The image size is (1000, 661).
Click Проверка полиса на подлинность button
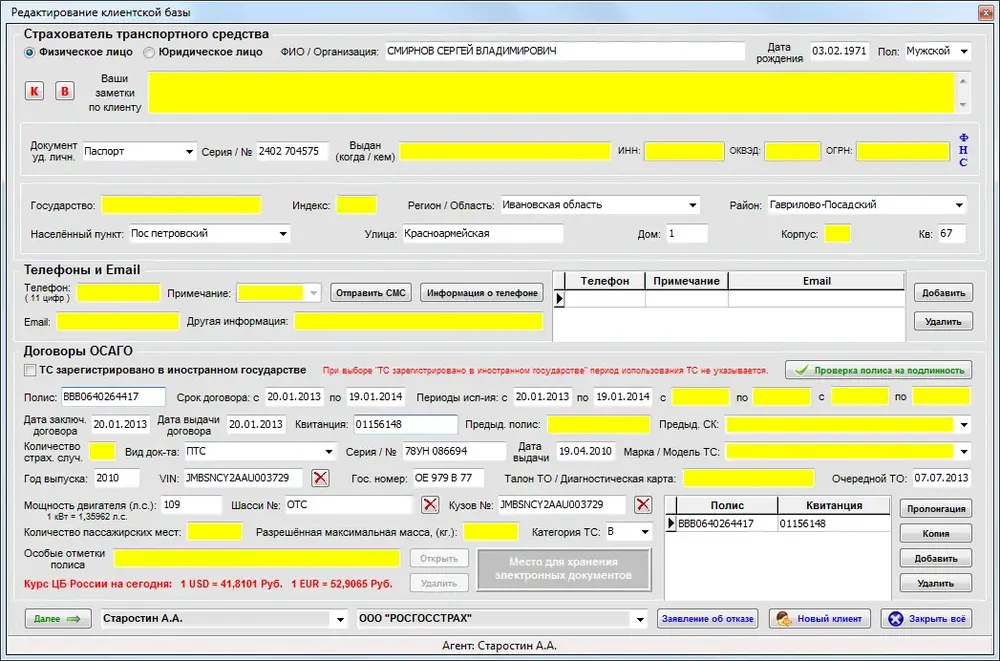(x=879, y=370)
